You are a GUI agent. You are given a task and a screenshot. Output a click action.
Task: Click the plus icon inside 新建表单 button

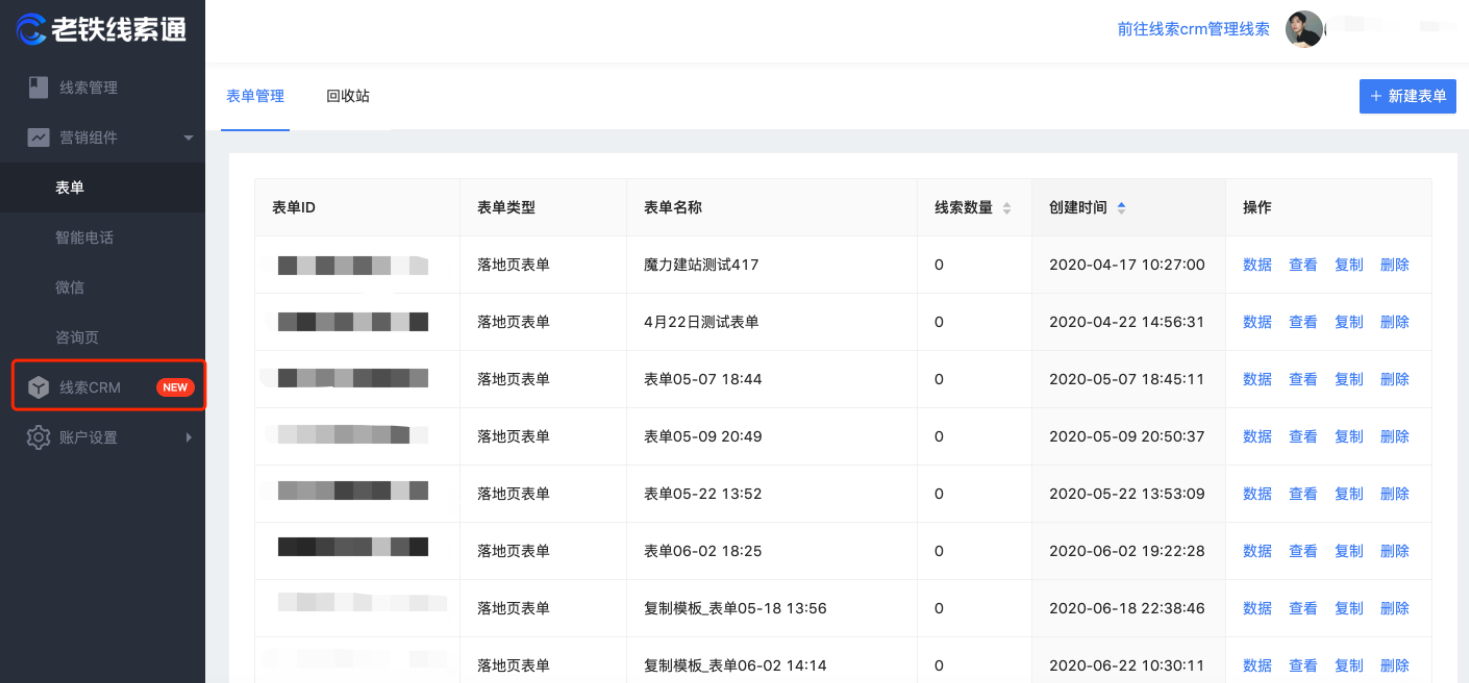pos(1377,96)
